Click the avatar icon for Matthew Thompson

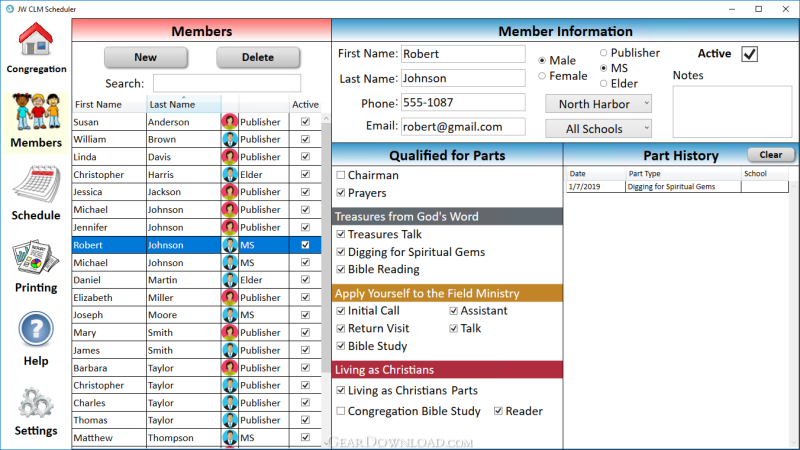[x=230, y=438]
